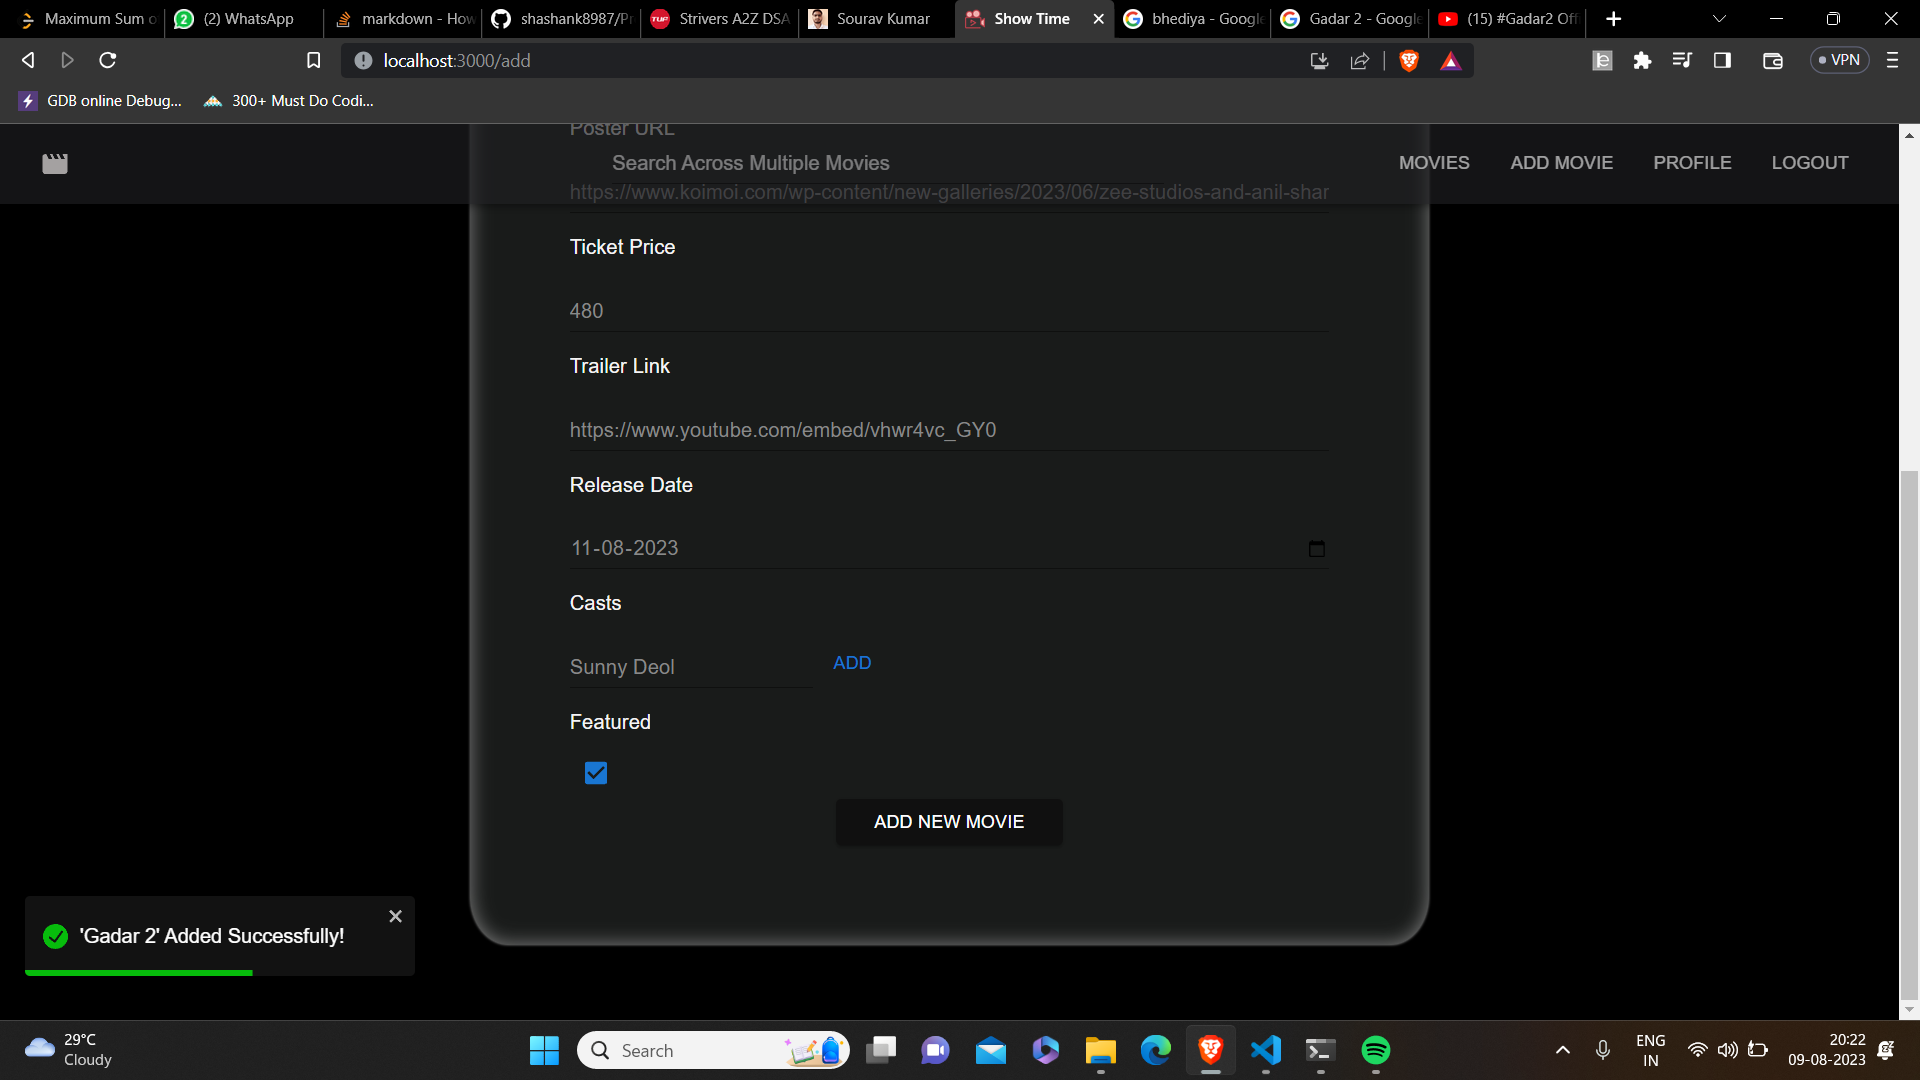Toggle the VPN button
This screenshot has width=1920, height=1080.
coord(1839,61)
